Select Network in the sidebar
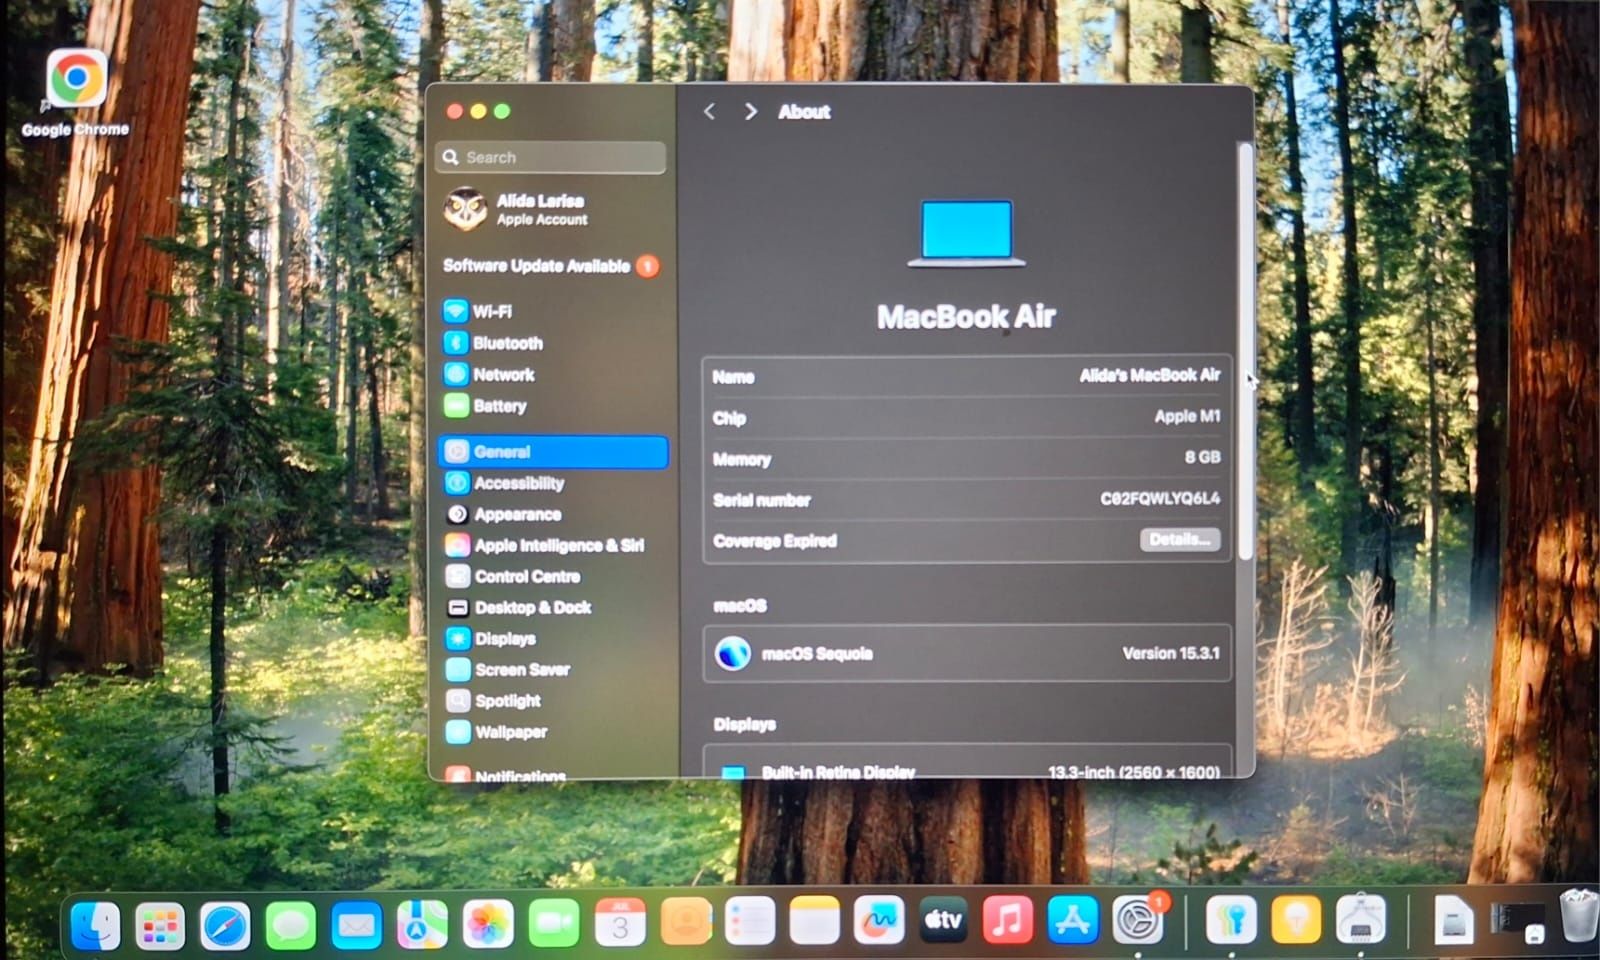This screenshot has width=1600, height=960. 552,375
